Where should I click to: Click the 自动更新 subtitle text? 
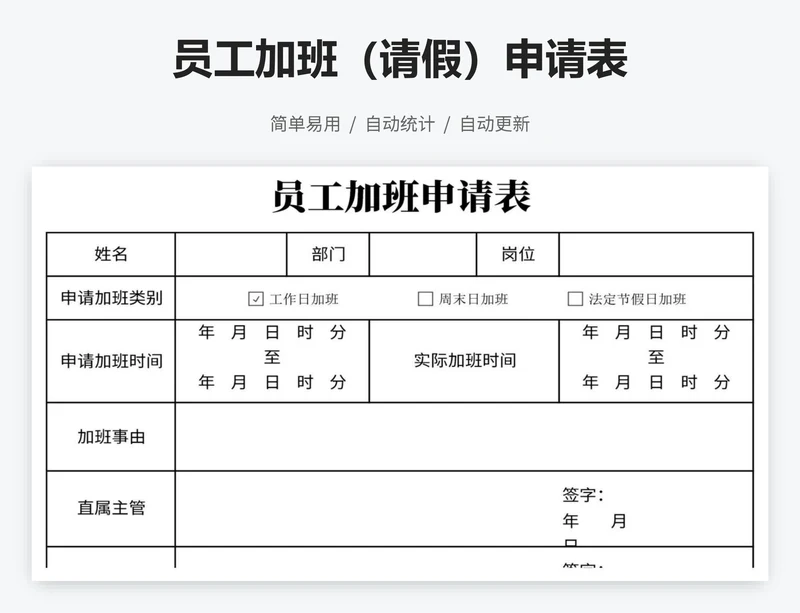click(495, 124)
